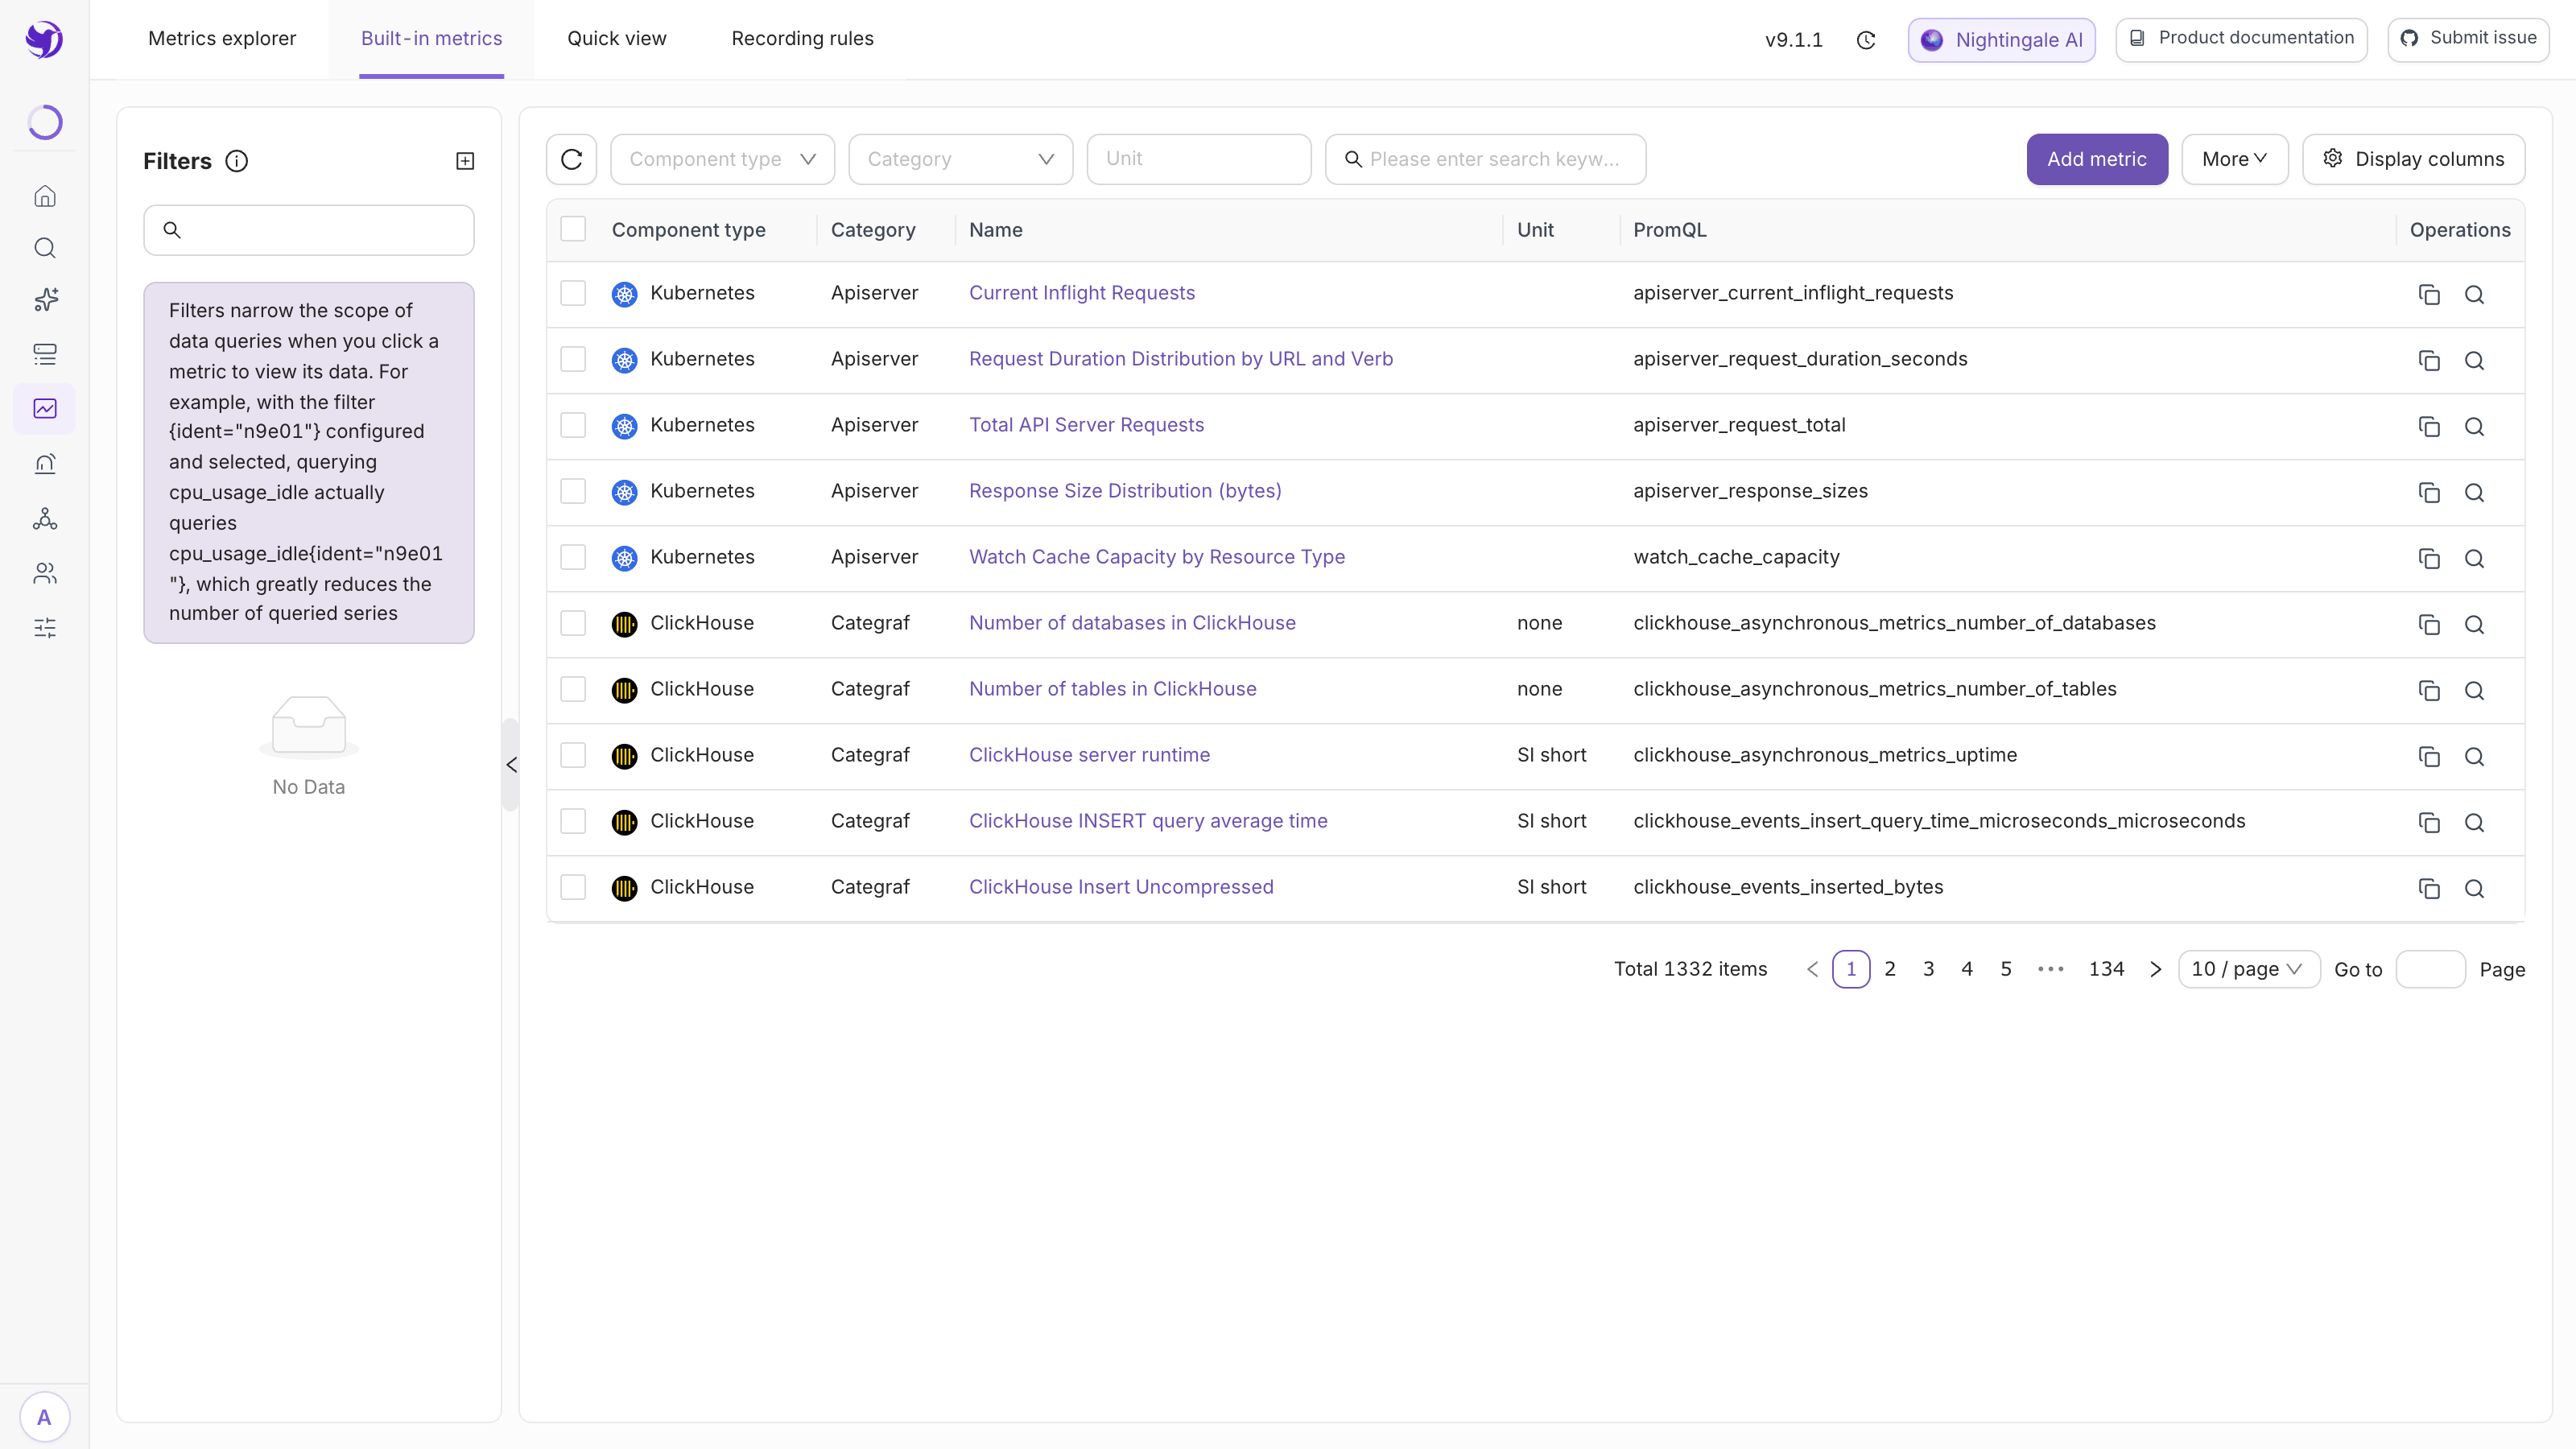Switch to the Recording rules tab
The height and width of the screenshot is (1449, 2576).
pos(803,38)
